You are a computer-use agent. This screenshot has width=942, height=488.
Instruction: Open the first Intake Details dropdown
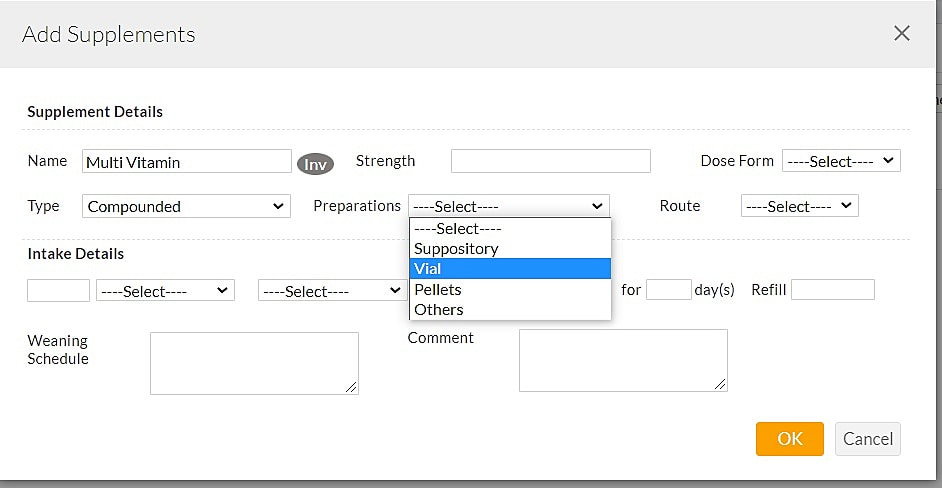click(165, 291)
